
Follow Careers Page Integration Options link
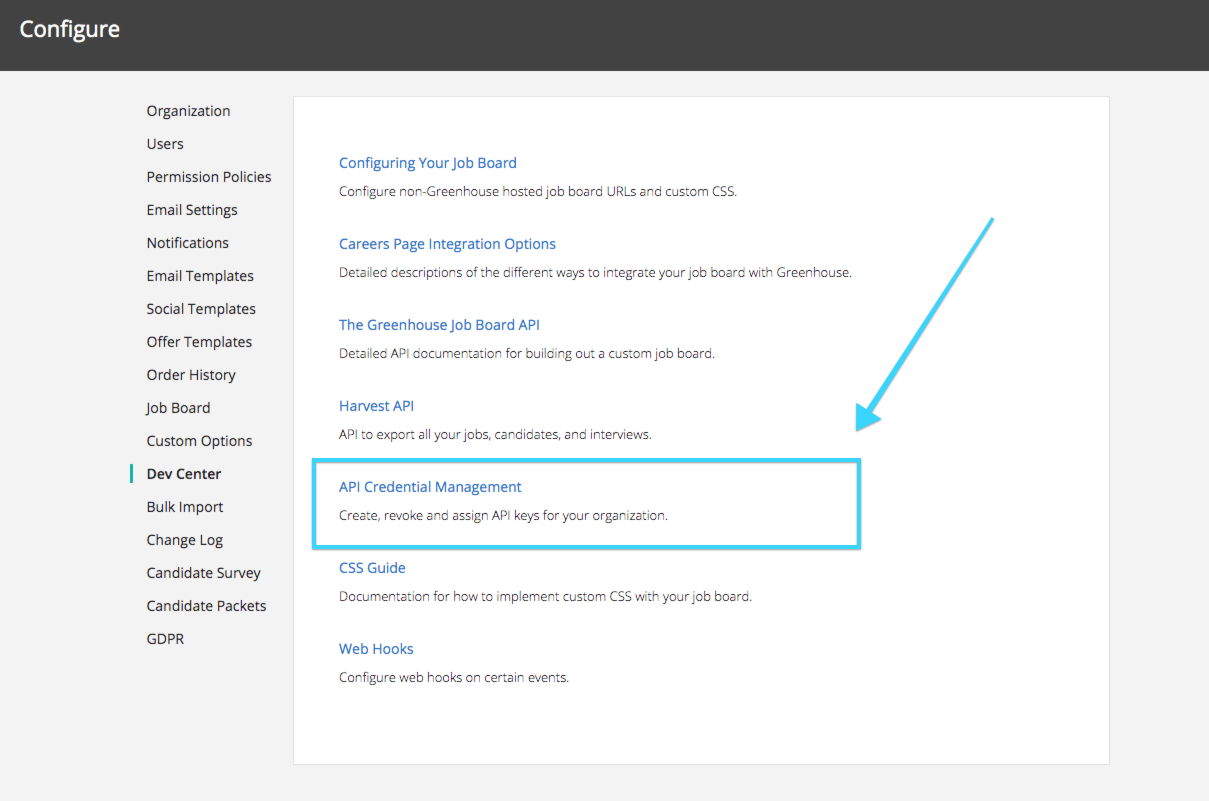point(447,244)
